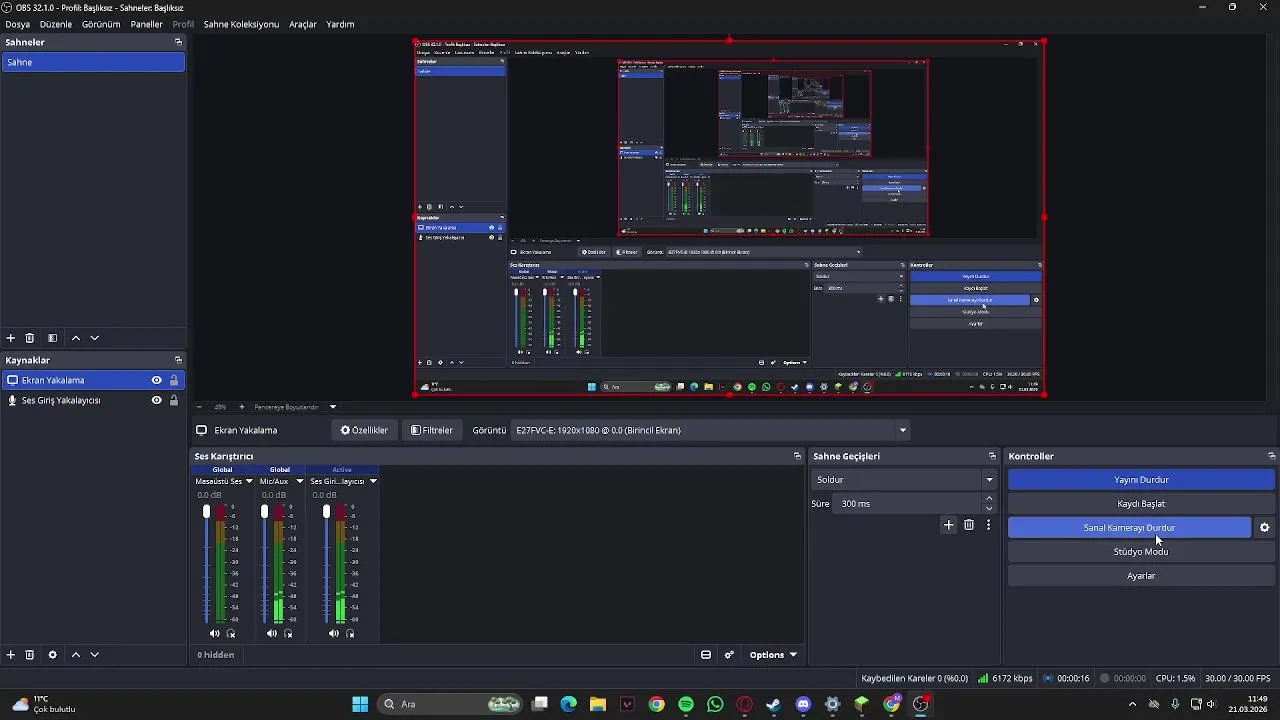Open Filtreler for the selected source

pos(432,430)
